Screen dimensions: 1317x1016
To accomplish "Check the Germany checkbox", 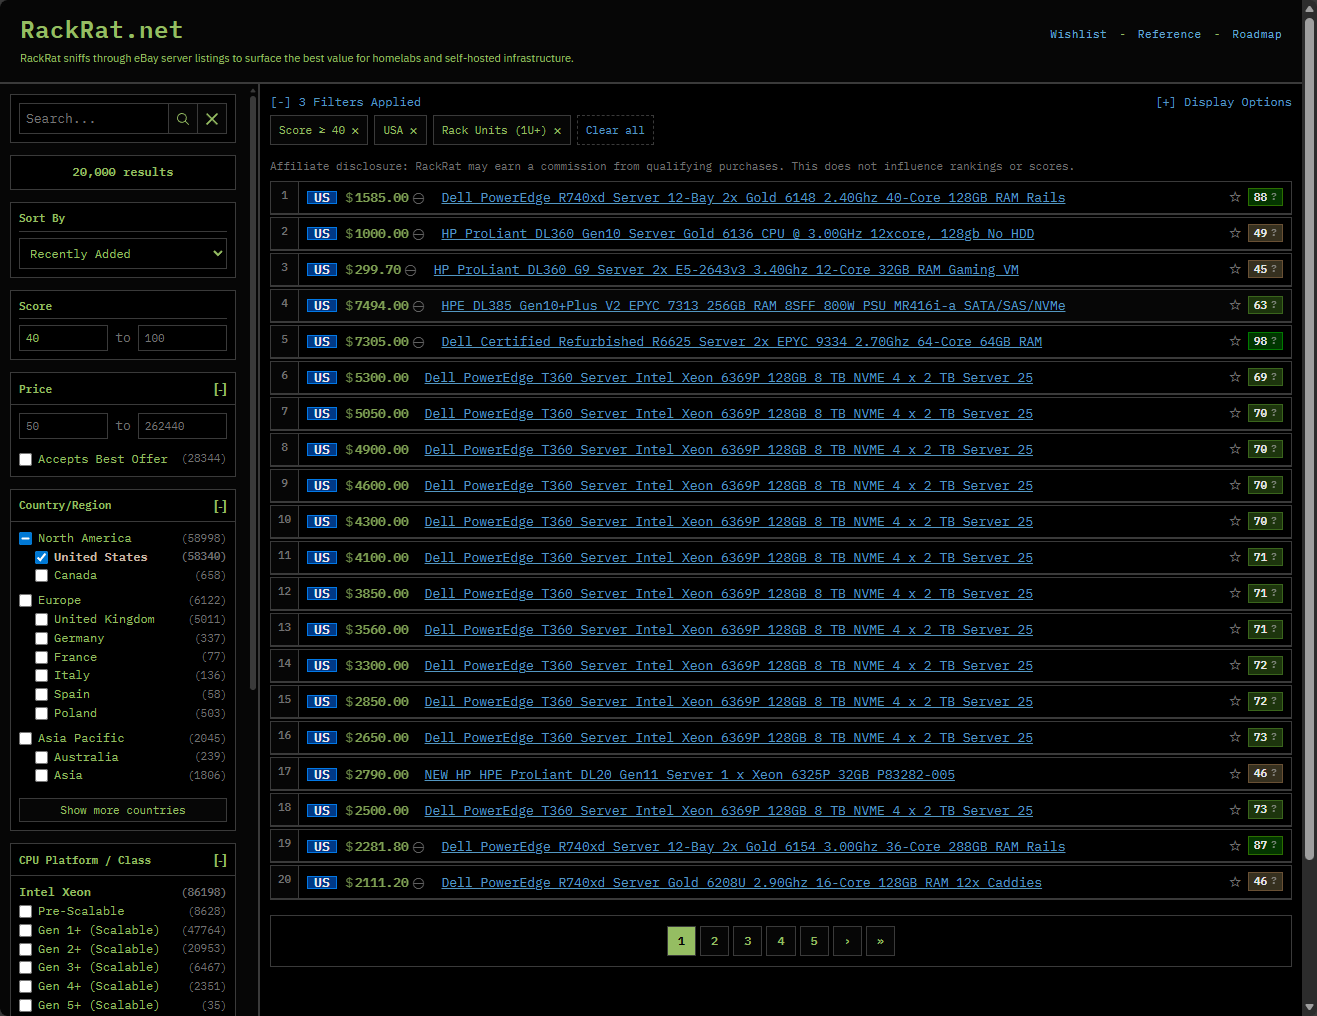I will point(42,639).
